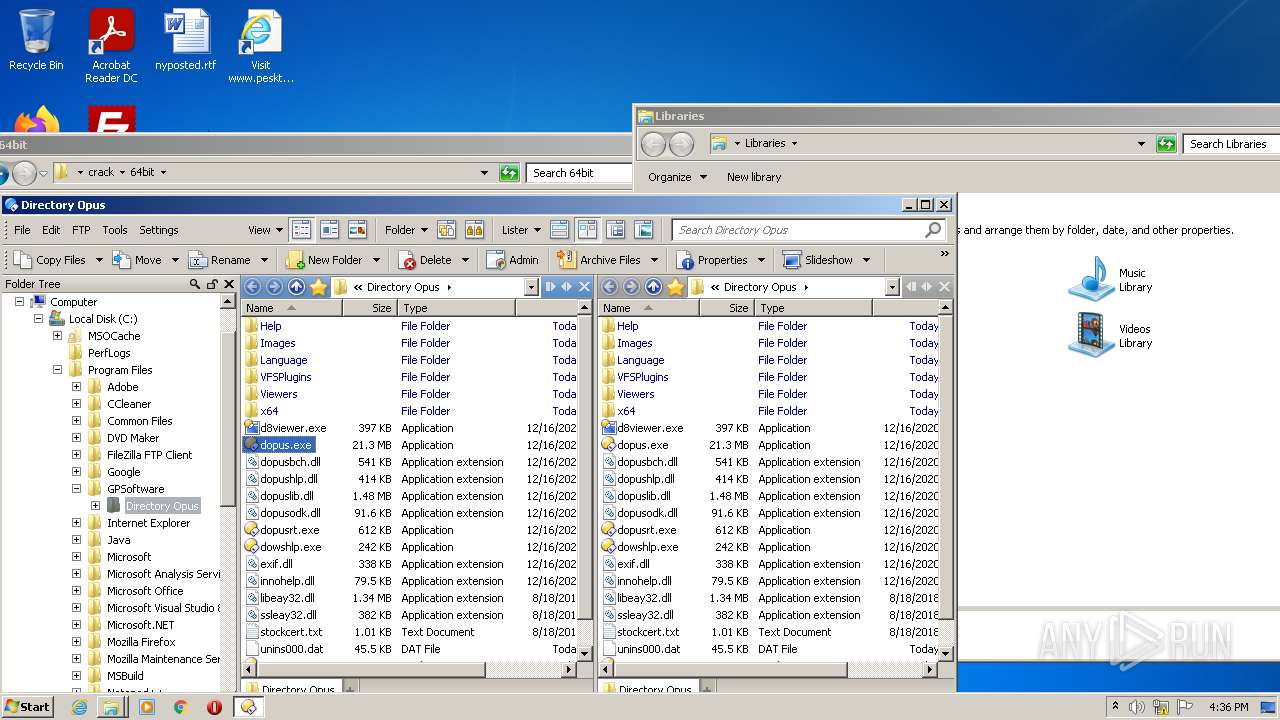Click the Admin toolbar button

point(513,260)
